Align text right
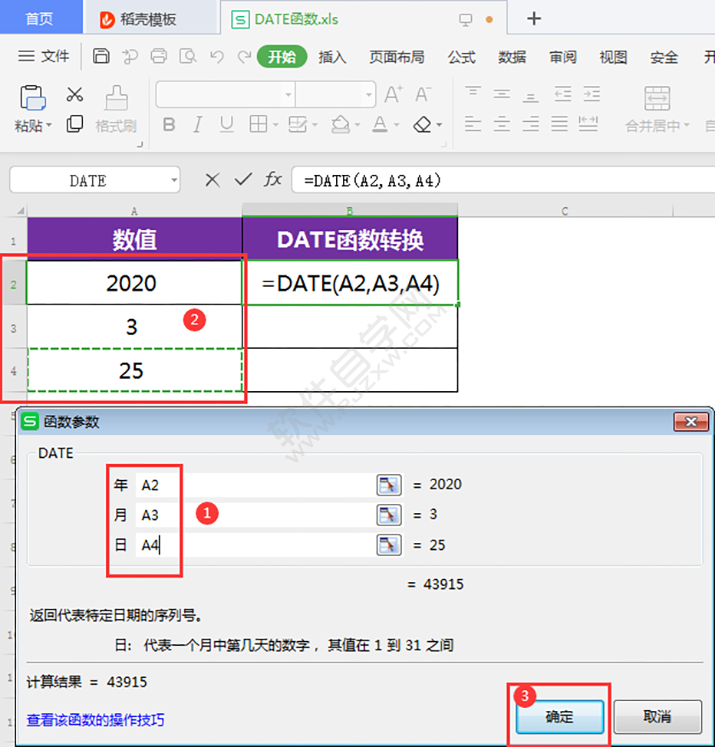This screenshot has height=747, width=715. point(530,124)
